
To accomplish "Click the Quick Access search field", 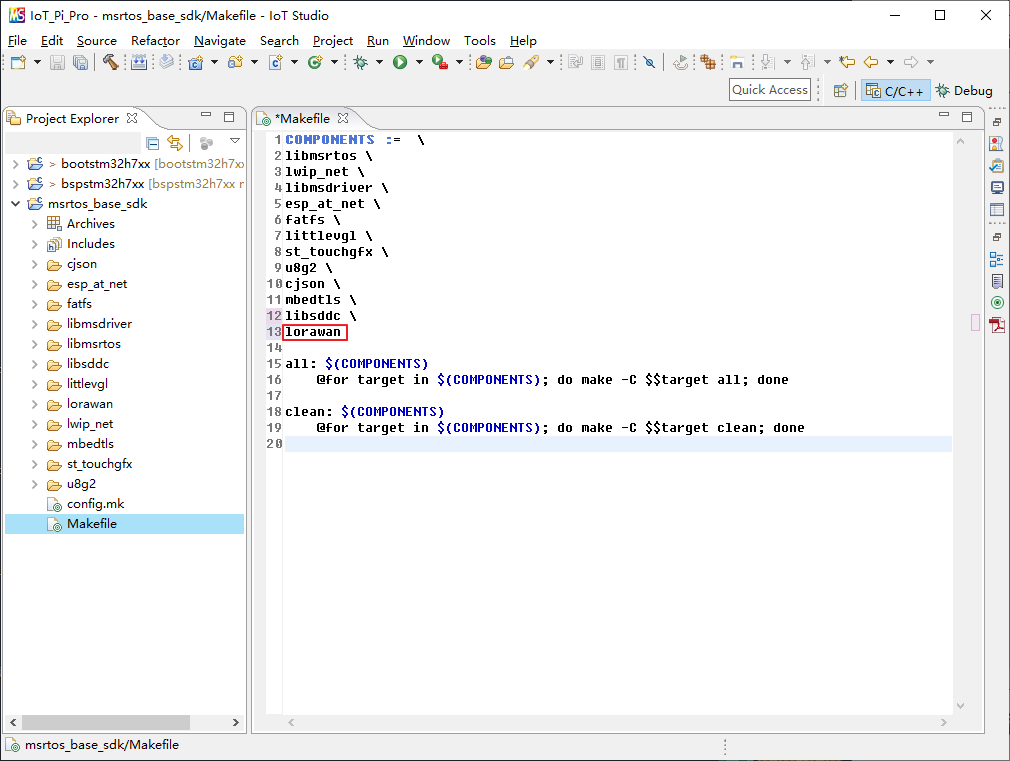I will click(769, 90).
